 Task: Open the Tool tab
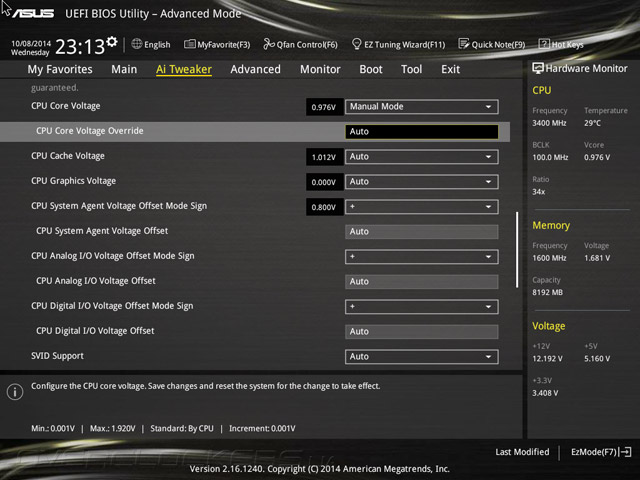coord(411,69)
